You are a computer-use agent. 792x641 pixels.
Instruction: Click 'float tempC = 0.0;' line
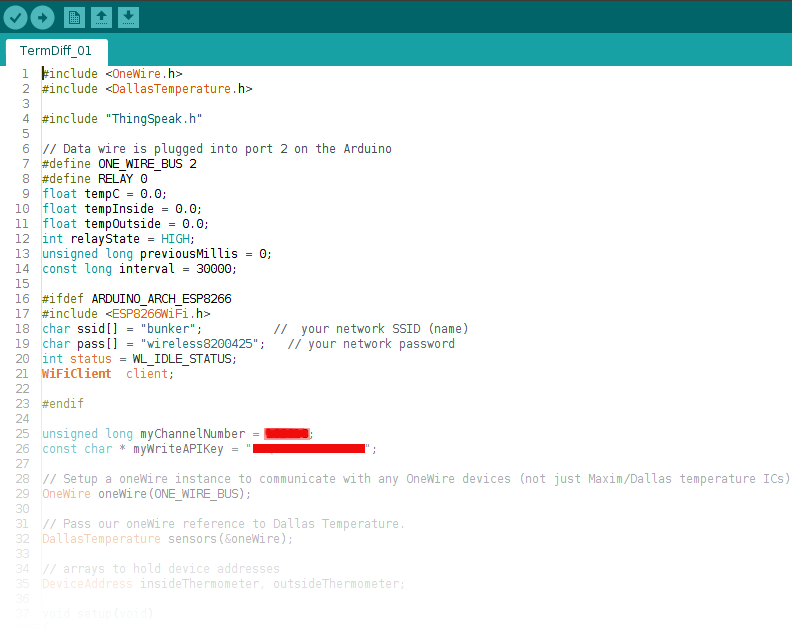(x=105, y=194)
